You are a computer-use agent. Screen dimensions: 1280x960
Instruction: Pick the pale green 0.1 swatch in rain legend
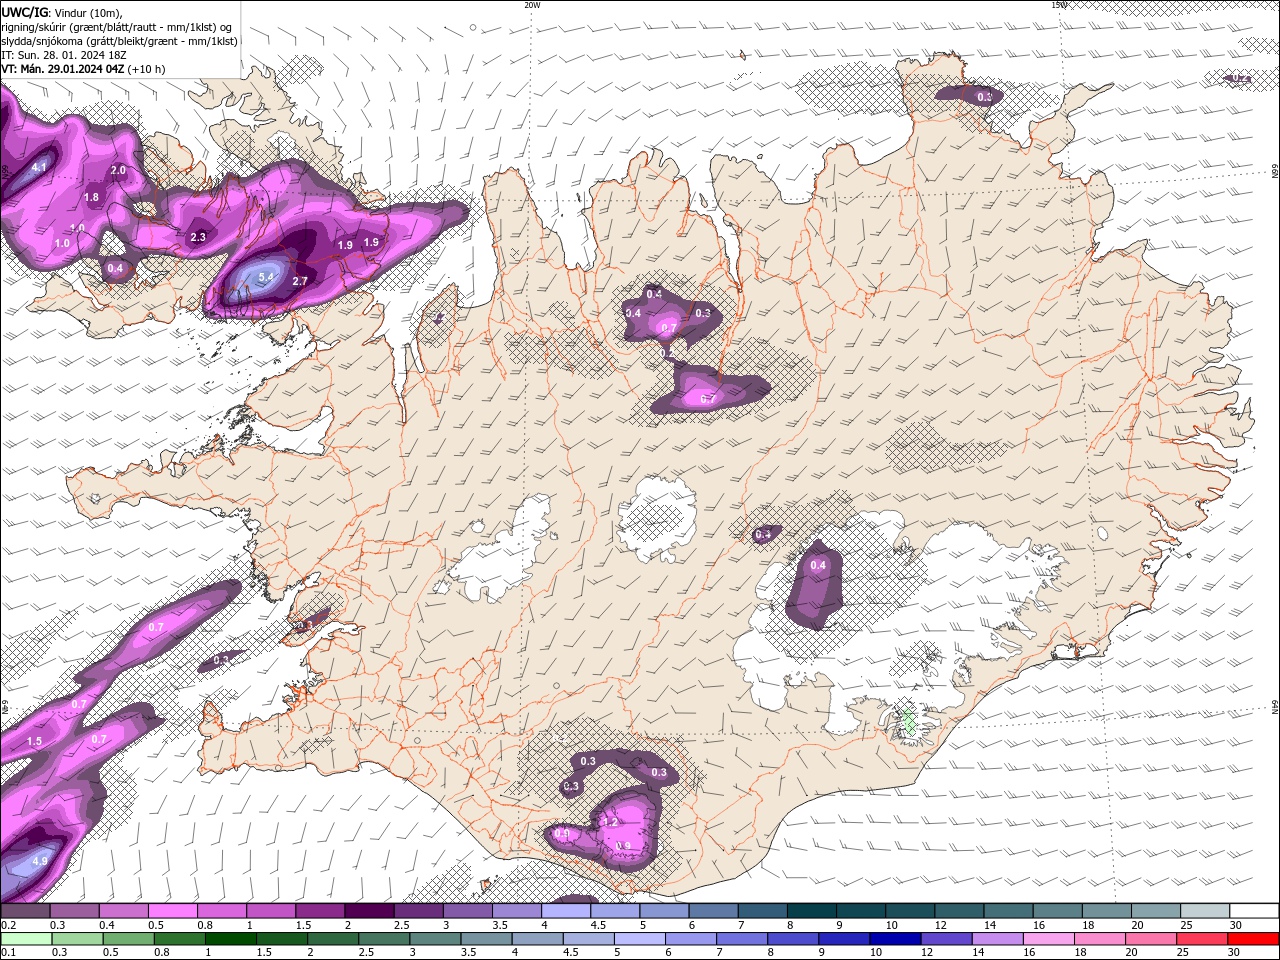tap(25, 939)
